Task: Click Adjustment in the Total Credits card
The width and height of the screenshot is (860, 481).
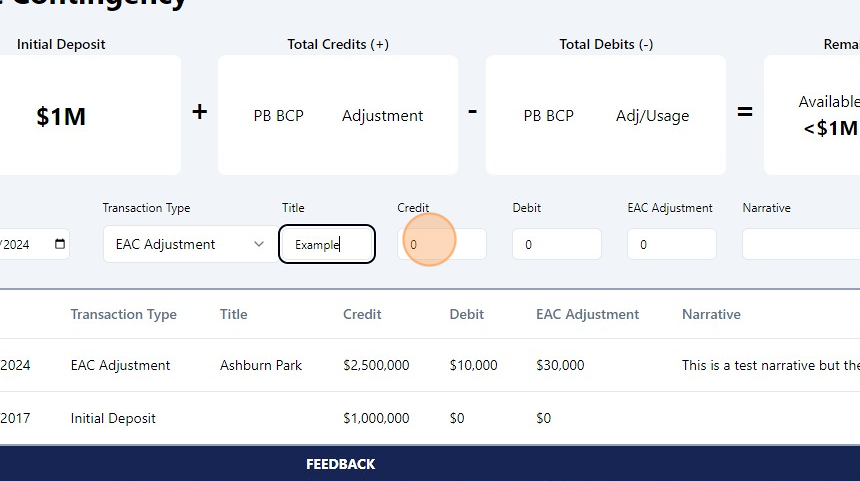Action: [x=382, y=116]
